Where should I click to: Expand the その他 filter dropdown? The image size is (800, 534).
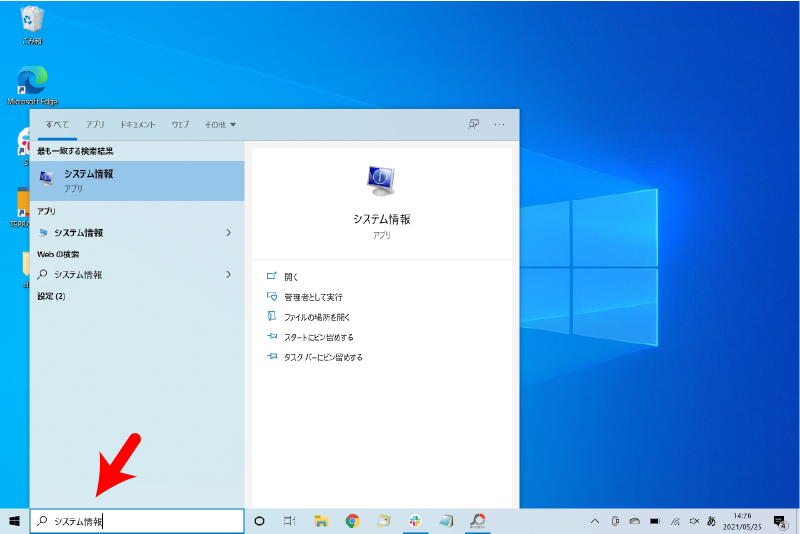[220, 125]
